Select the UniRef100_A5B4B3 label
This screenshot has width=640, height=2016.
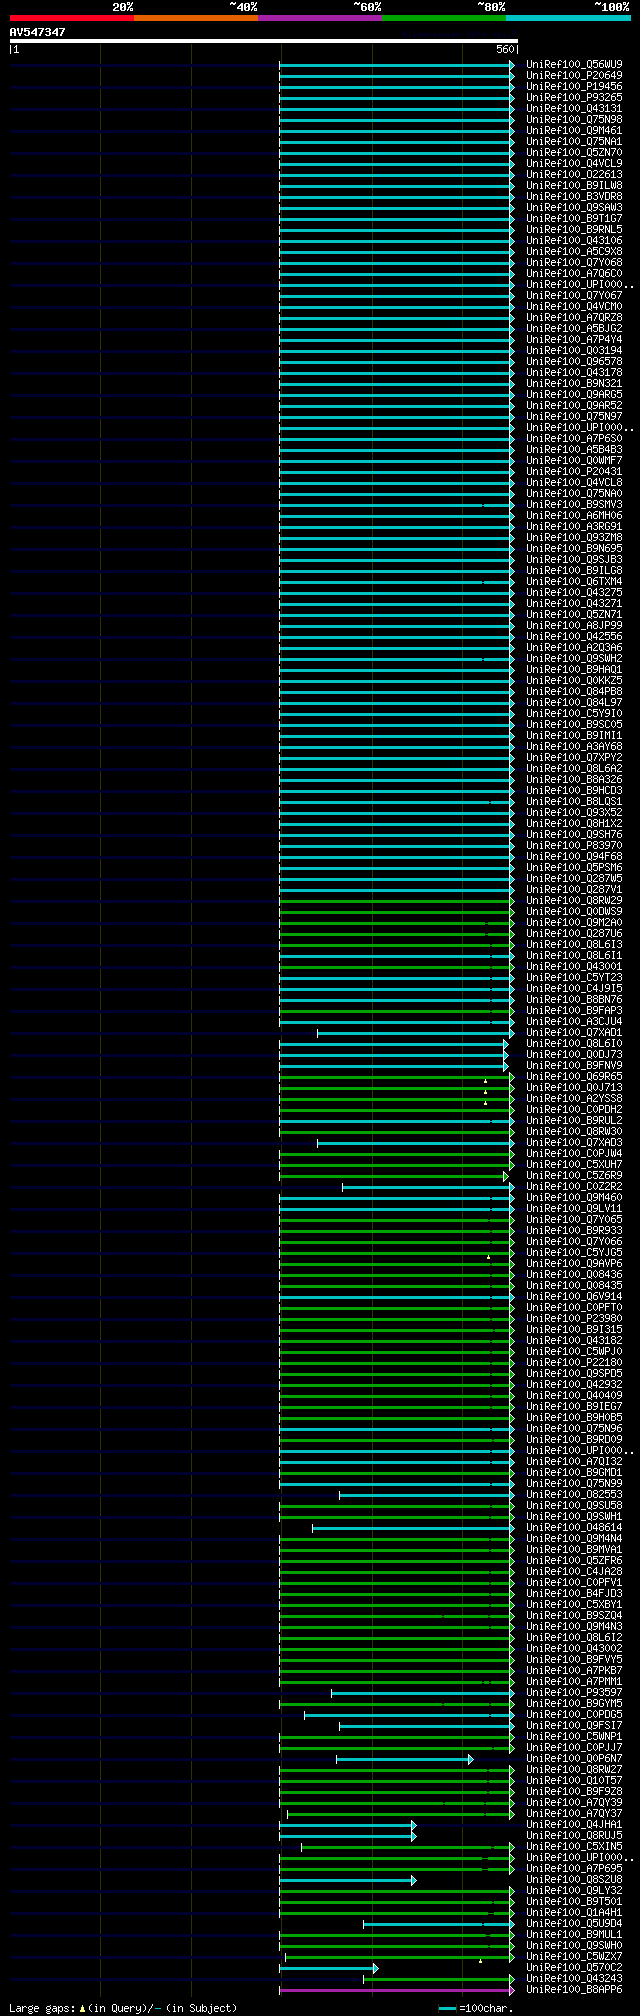(574, 449)
